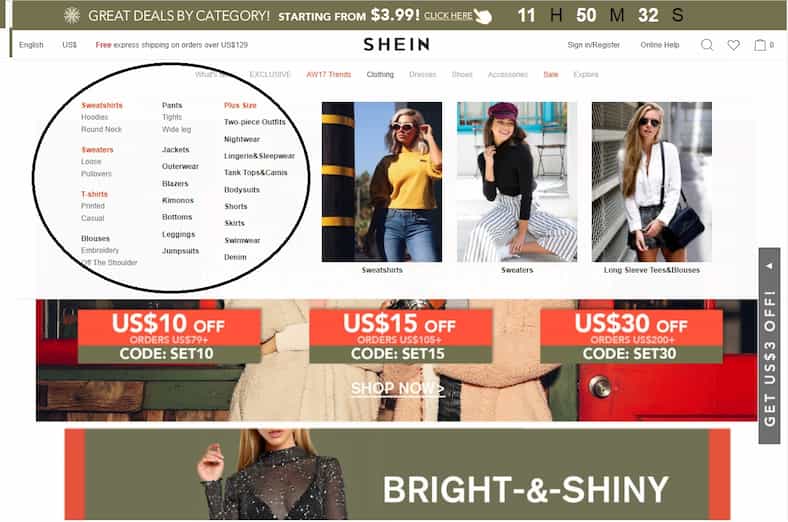
Task: Open the AW17 Trends tab
Action: click(x=329, y=74)
